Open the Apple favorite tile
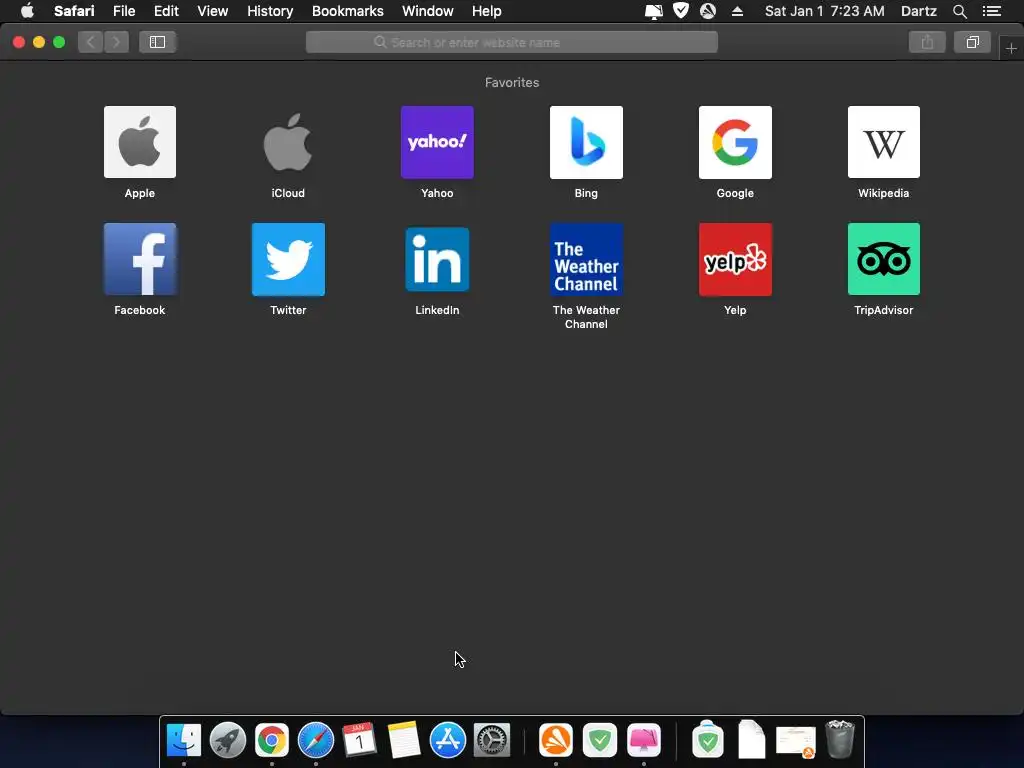The width and height of the screenshot is (1024, 768). (140, 142)
